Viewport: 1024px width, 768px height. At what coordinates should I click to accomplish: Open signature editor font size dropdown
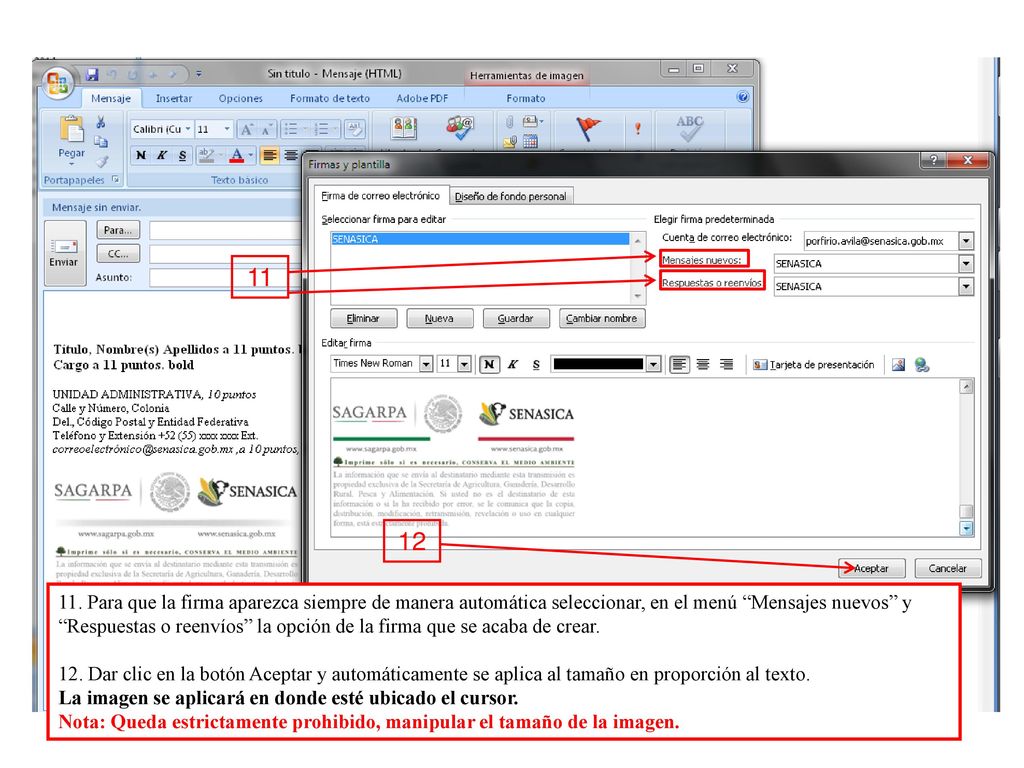pyautogui.click(x=464, y=364)
